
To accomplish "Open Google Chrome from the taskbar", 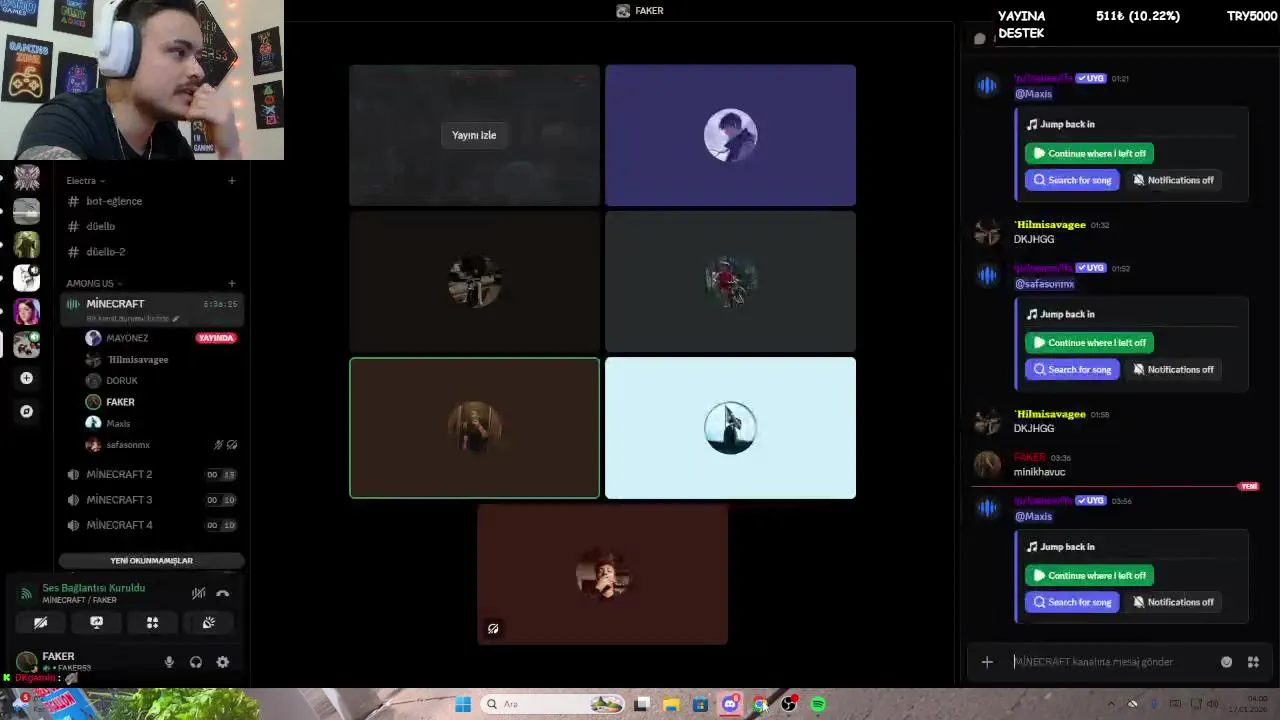I will coord(759,704).
